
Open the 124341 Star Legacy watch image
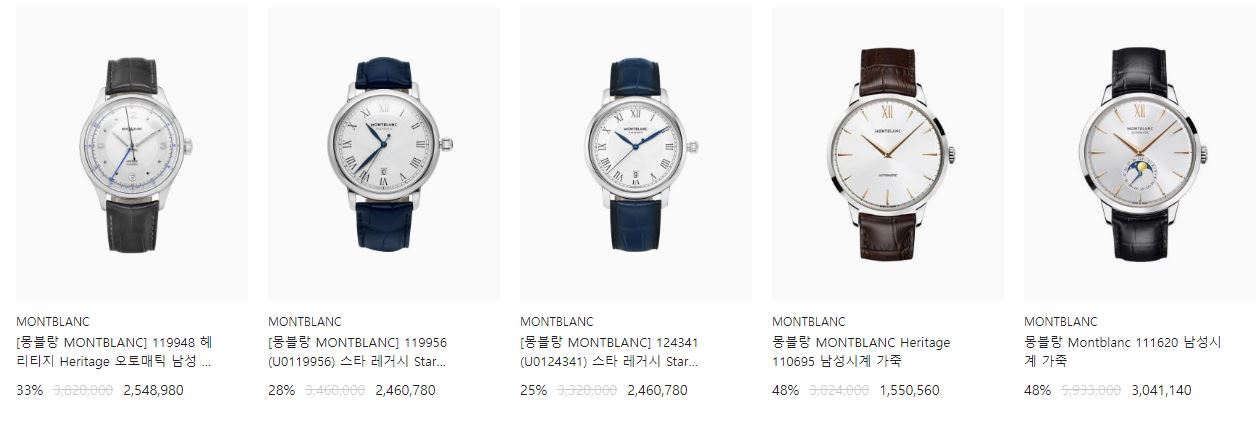coord(636,154)
